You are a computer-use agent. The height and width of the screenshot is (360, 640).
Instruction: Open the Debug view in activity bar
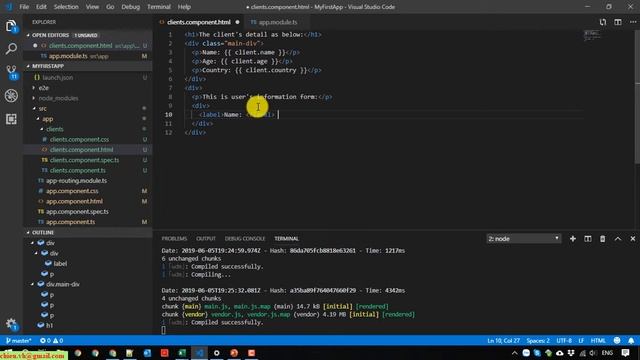point(11,96)
